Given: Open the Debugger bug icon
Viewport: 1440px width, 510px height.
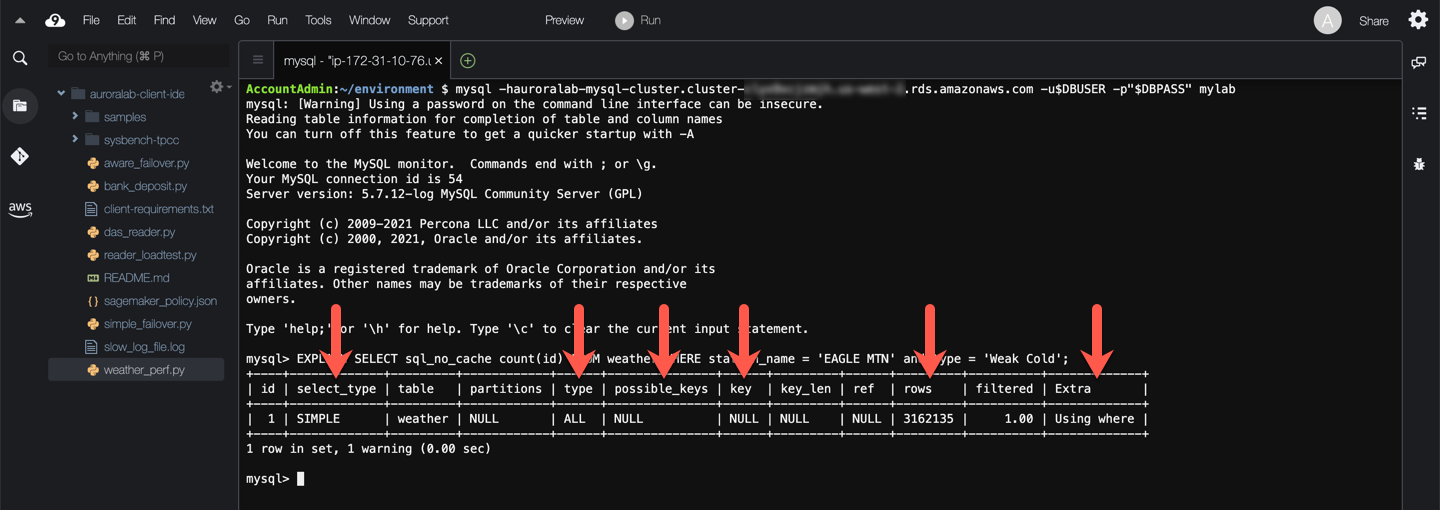Looking at the screenshot, I should click(1419, 163).
